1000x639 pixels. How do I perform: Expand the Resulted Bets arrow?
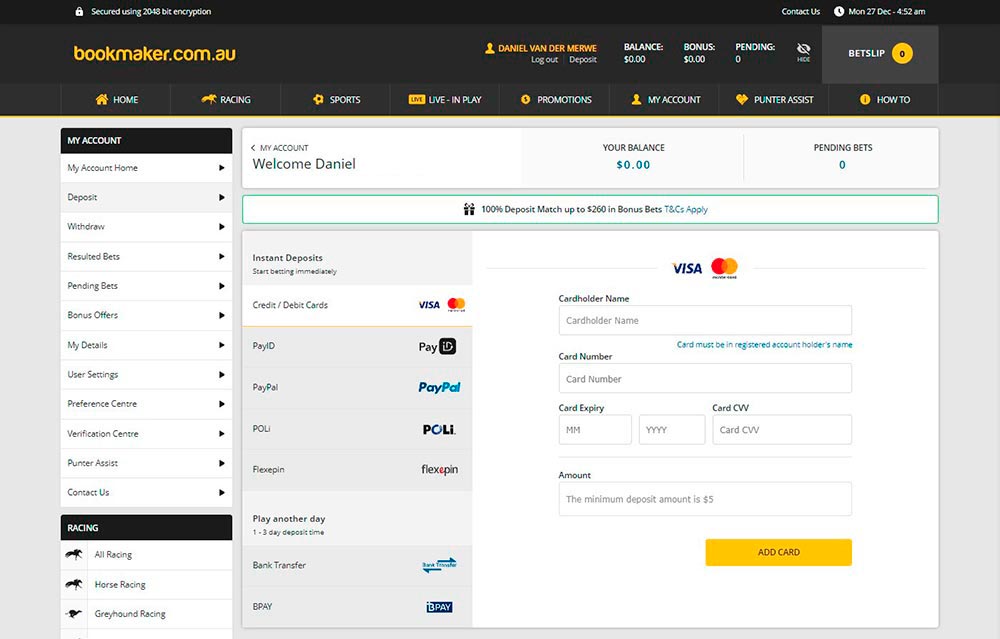[221, 256]
